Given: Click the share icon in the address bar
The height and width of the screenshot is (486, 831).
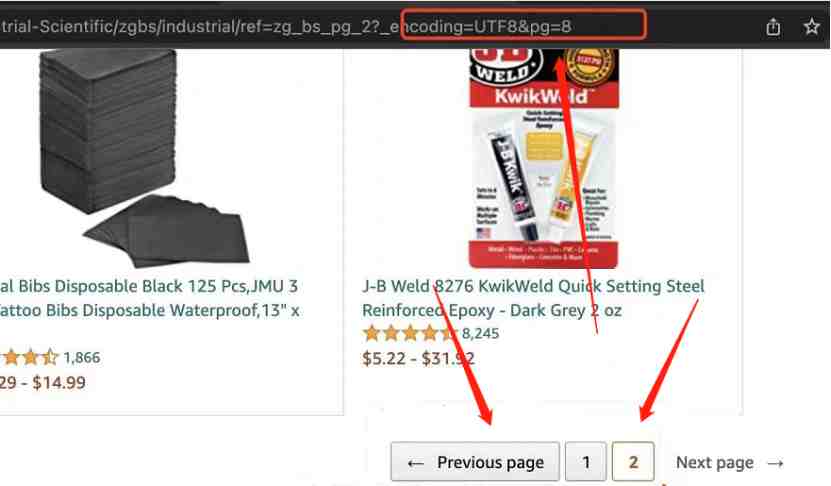Looking at the screenshot, I should point(773,26).
